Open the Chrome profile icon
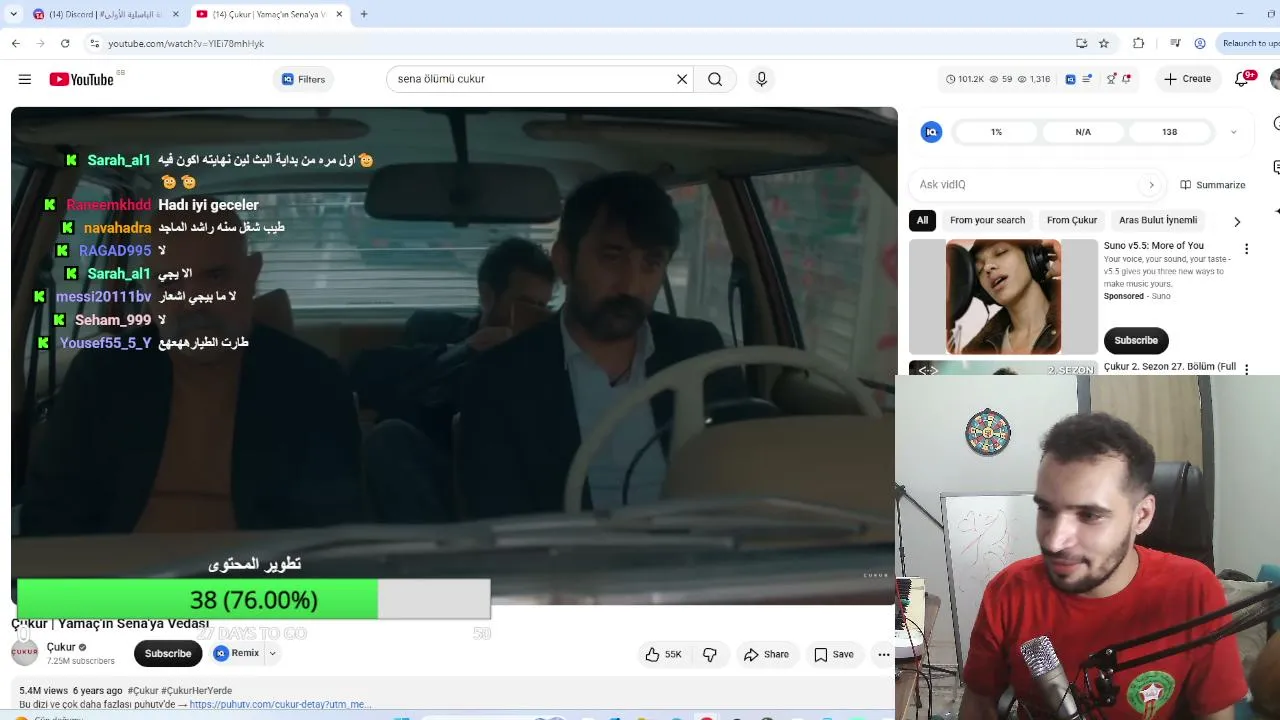The height and width of the screenshot is (720, 1280). (1200, 44)
